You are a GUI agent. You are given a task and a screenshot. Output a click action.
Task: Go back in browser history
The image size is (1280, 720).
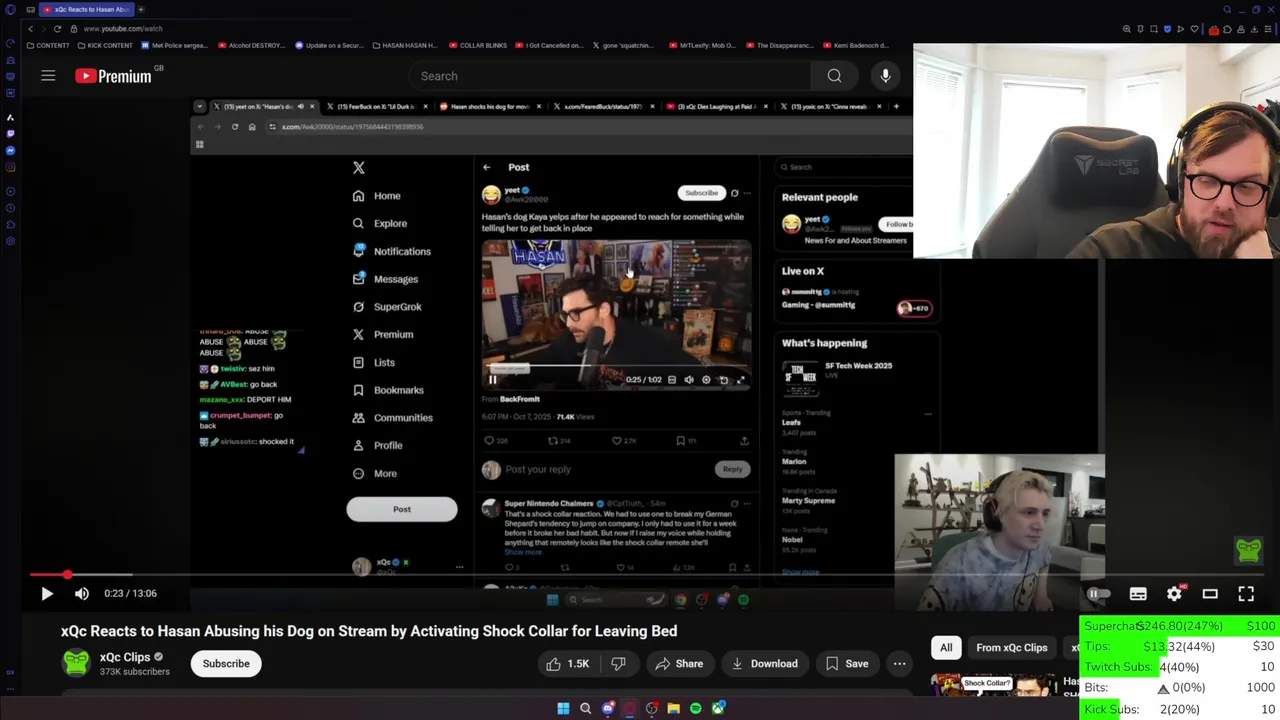(x=30, y=29)
